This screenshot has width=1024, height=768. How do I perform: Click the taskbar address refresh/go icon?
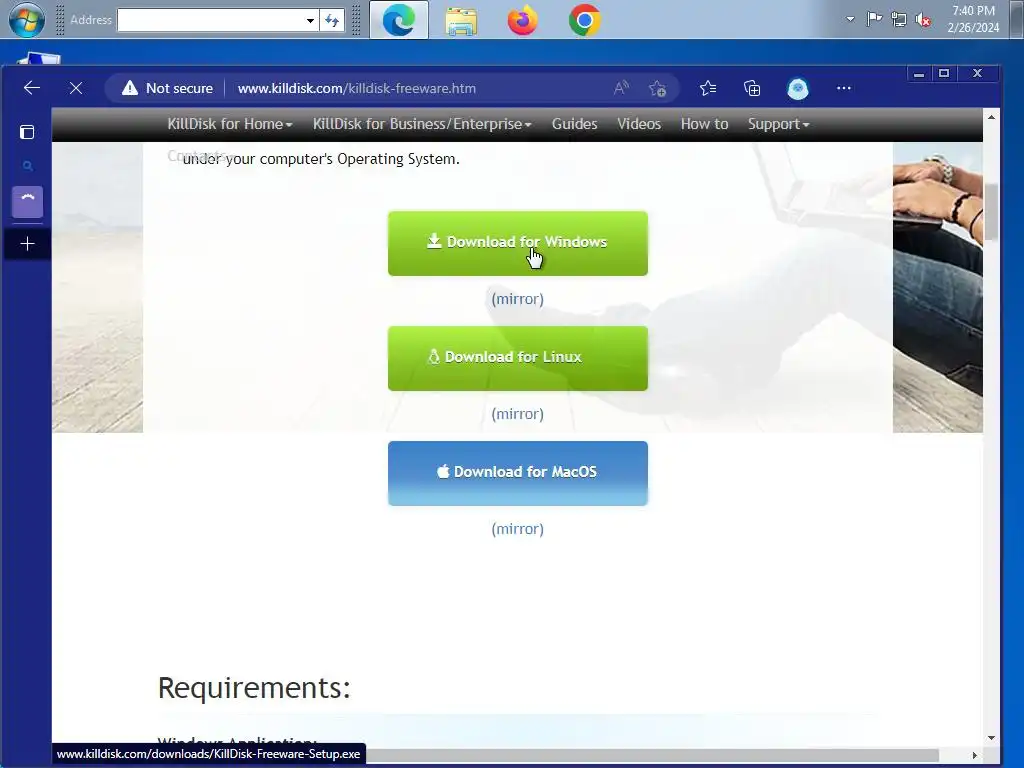332,20
